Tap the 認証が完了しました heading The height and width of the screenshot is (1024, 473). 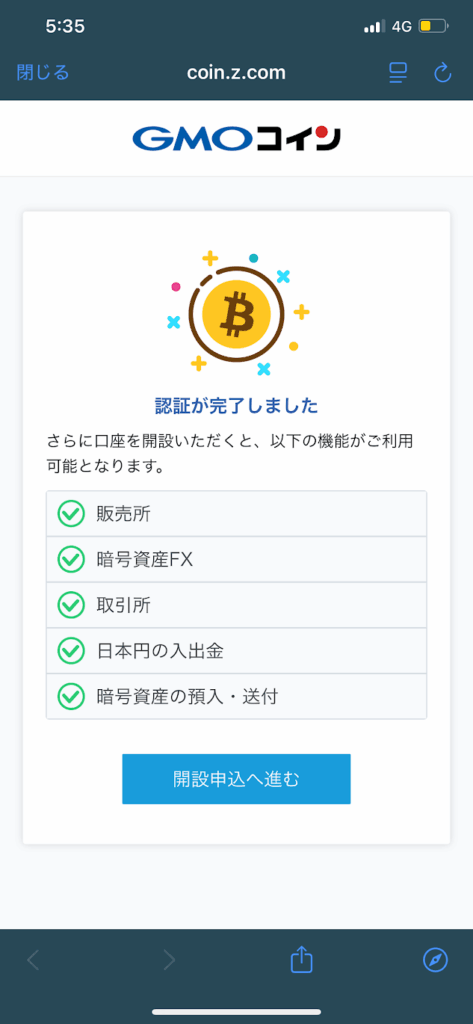(x=236, y=407)
